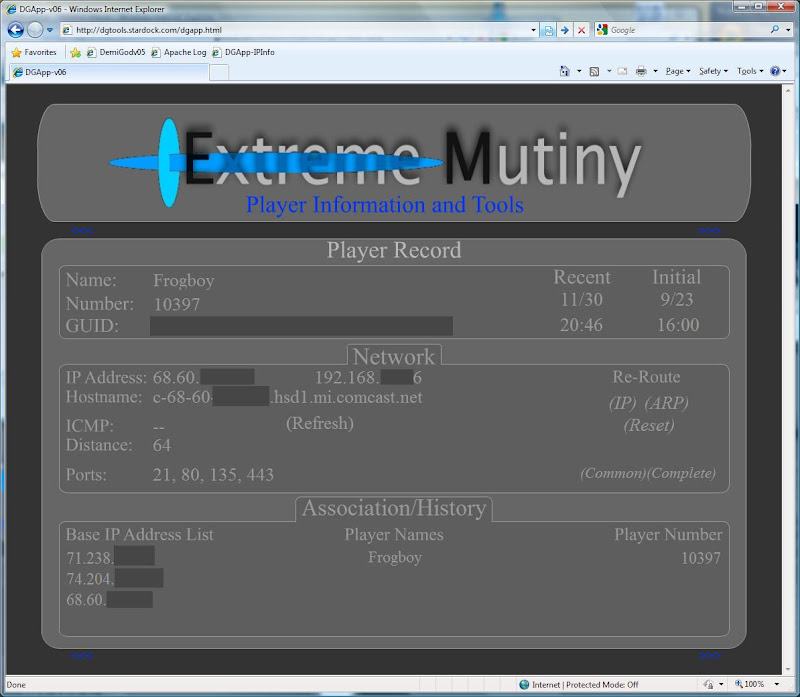The image size is (800, 697).
Task: Click Frogboy under Player Names
Action: click(395, 557)
